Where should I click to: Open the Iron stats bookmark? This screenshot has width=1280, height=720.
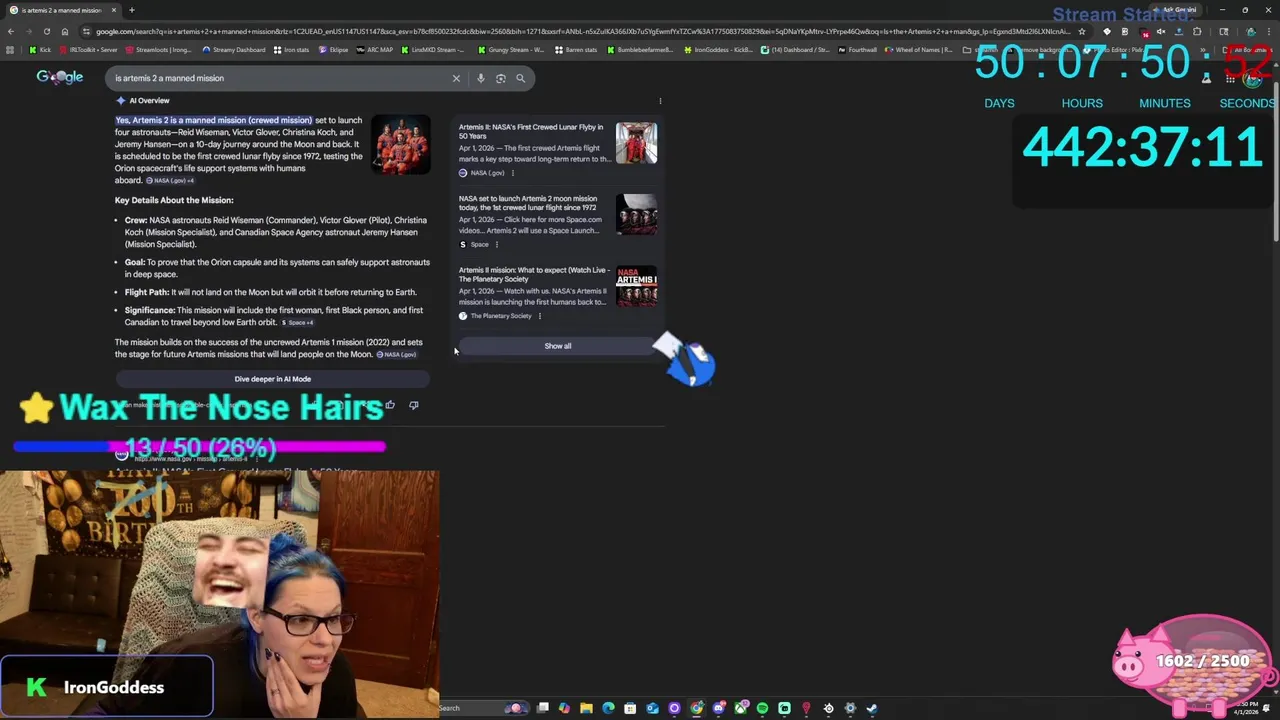click(x=291, y=49)
